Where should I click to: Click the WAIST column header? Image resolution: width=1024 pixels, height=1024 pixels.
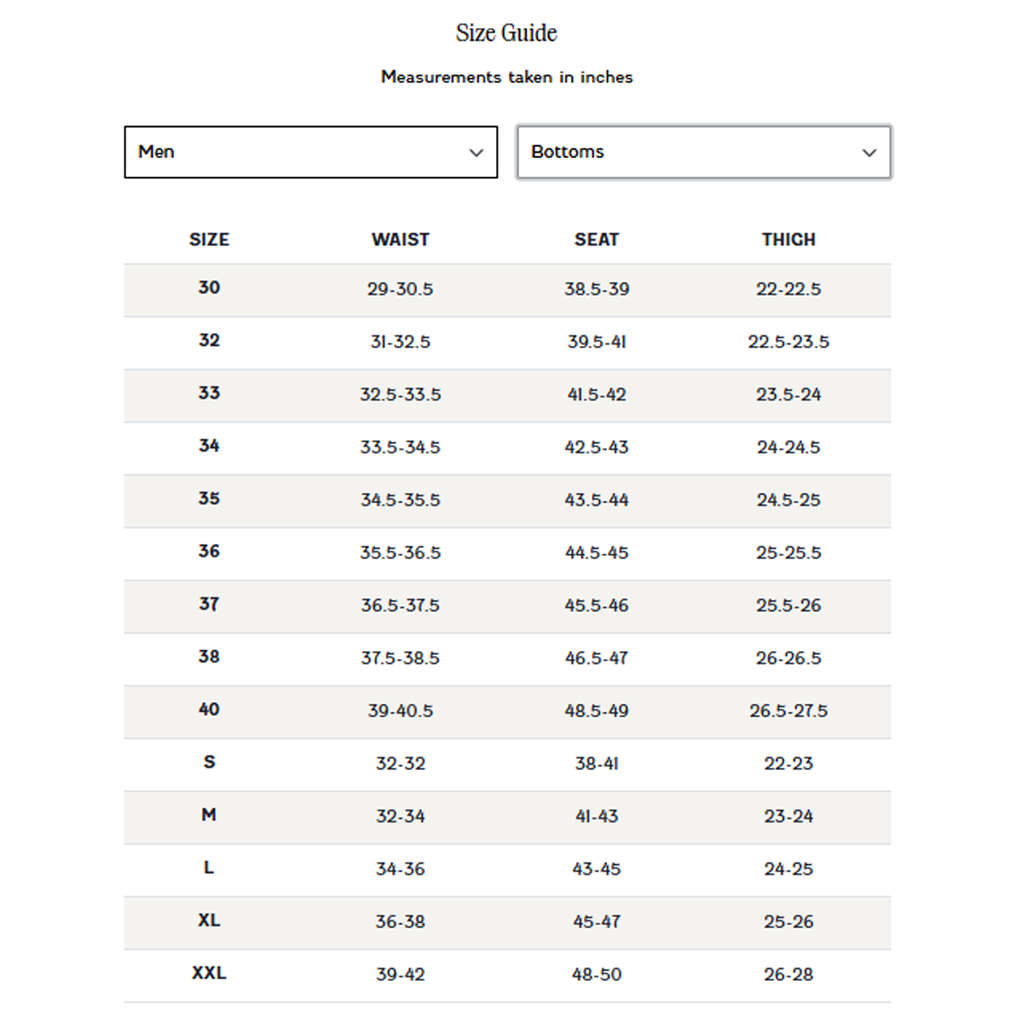pos(400,240)
